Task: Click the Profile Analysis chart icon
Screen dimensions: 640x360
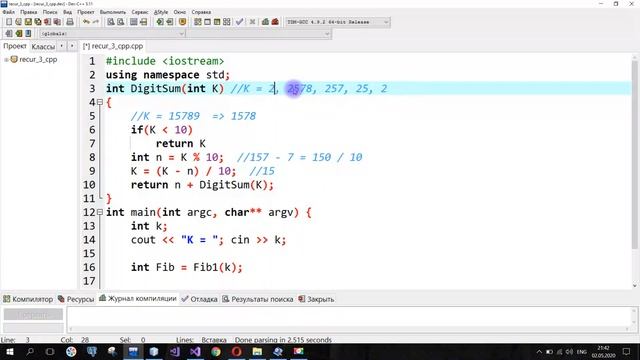Action: point(265,22)
